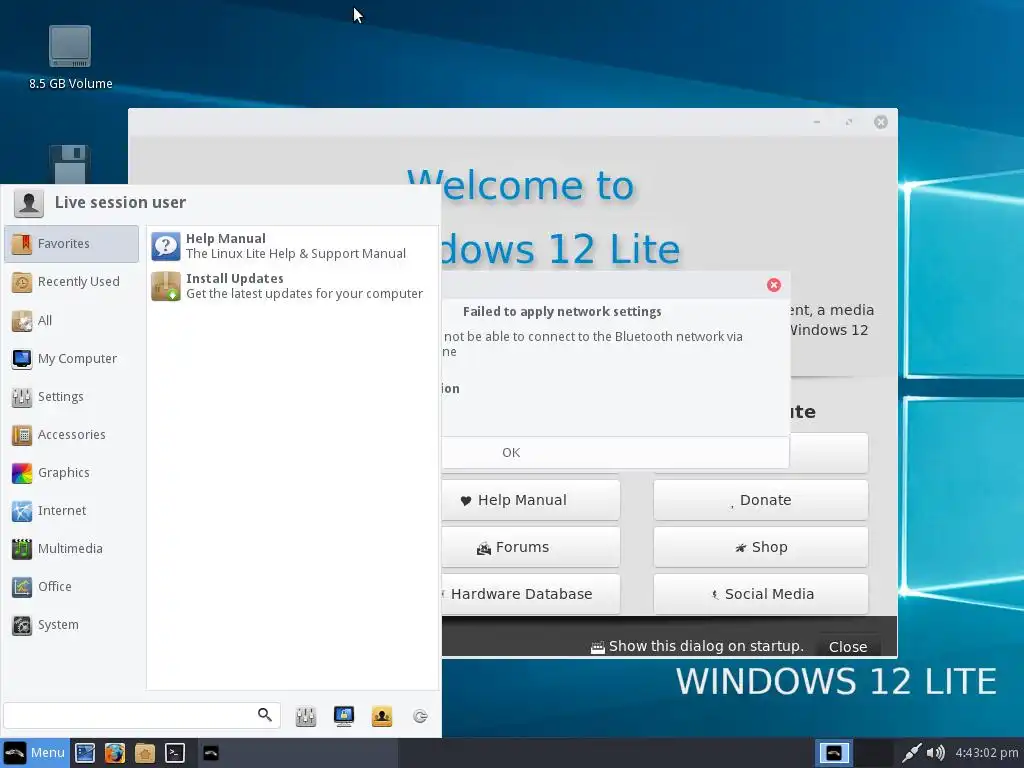Launch the terminal from the taskbar
The height and width of the screenshot is (768, 1024).
pyautogui.click(x=175, y=753)
